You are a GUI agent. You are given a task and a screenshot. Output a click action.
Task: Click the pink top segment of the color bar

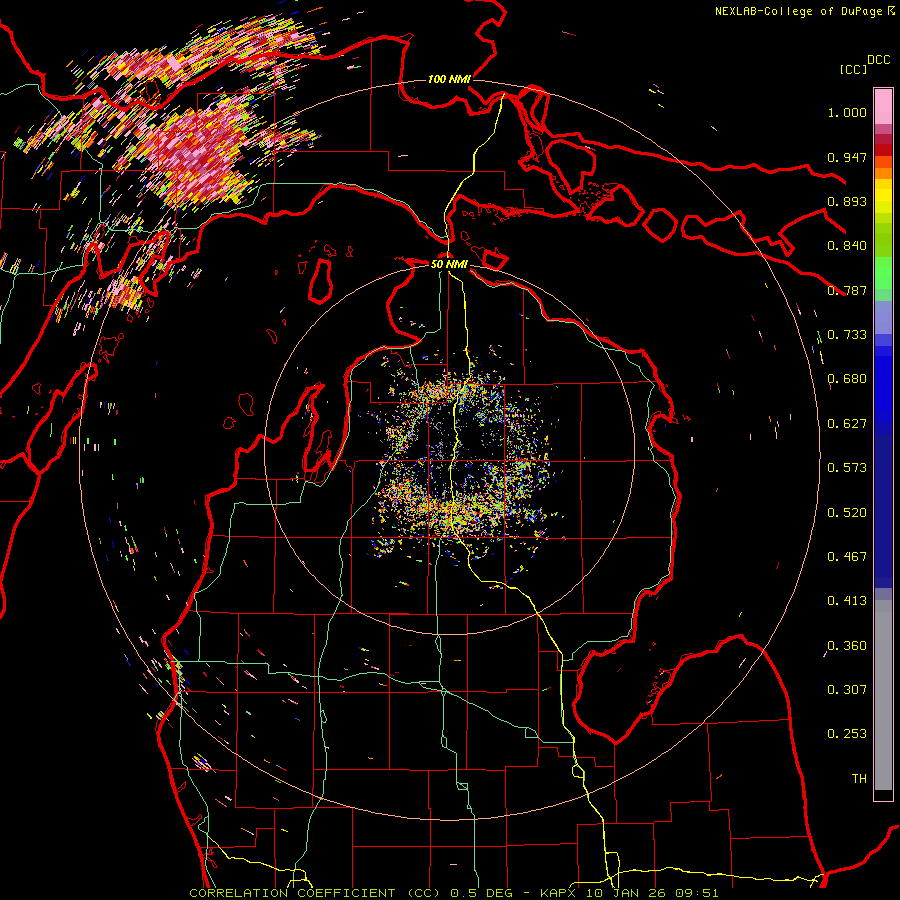coord(883,106)
